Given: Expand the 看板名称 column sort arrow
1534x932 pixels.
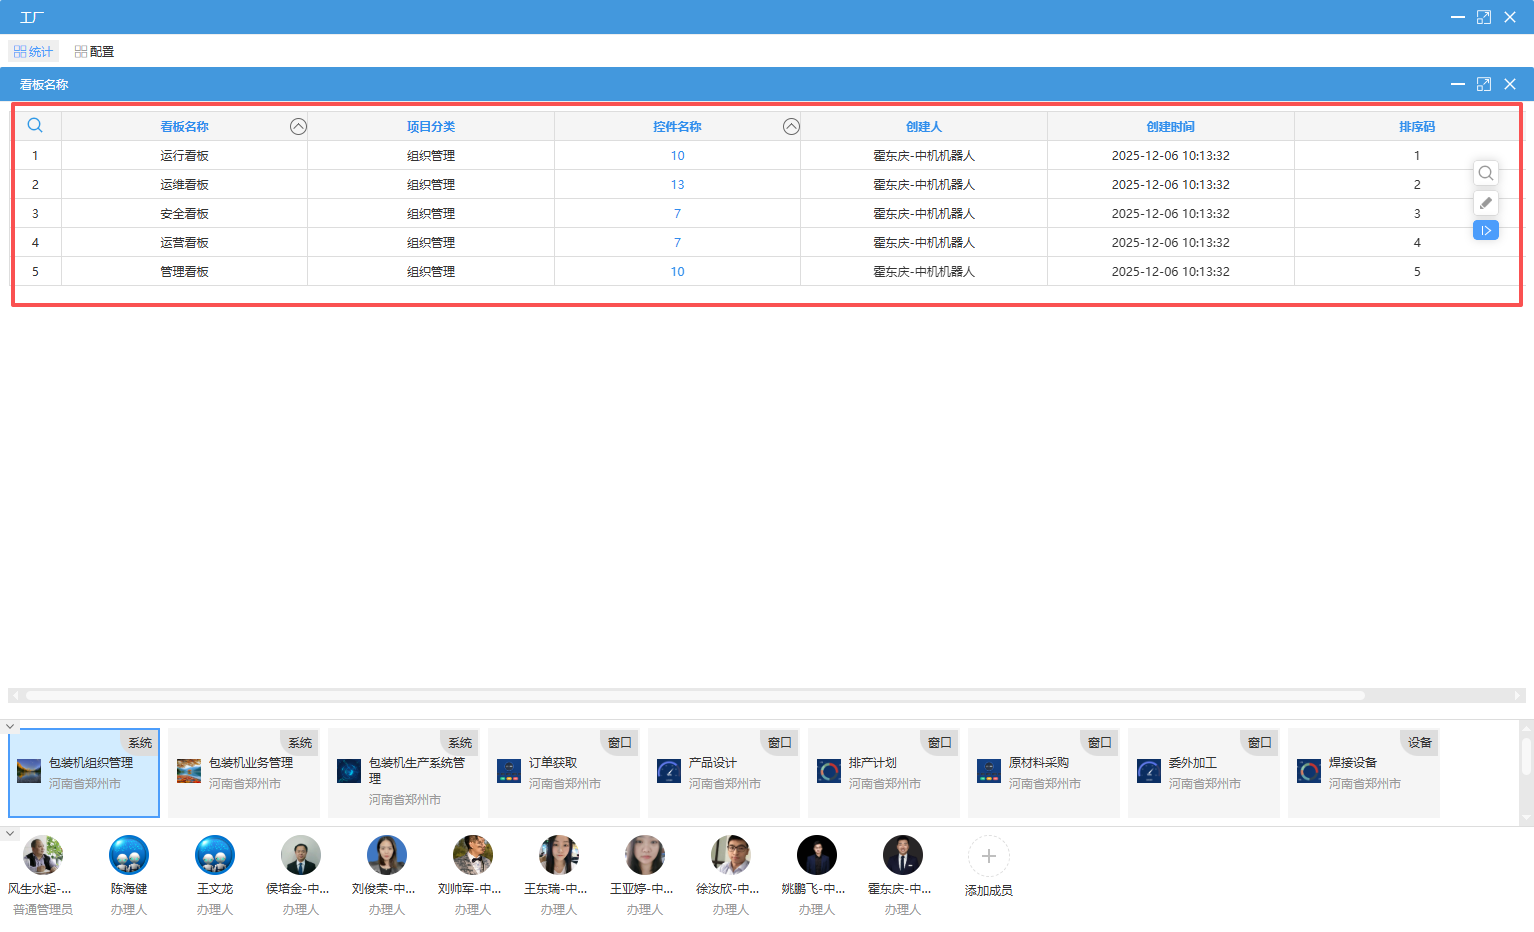Looking at the screenshot, I should pos(298,126).
